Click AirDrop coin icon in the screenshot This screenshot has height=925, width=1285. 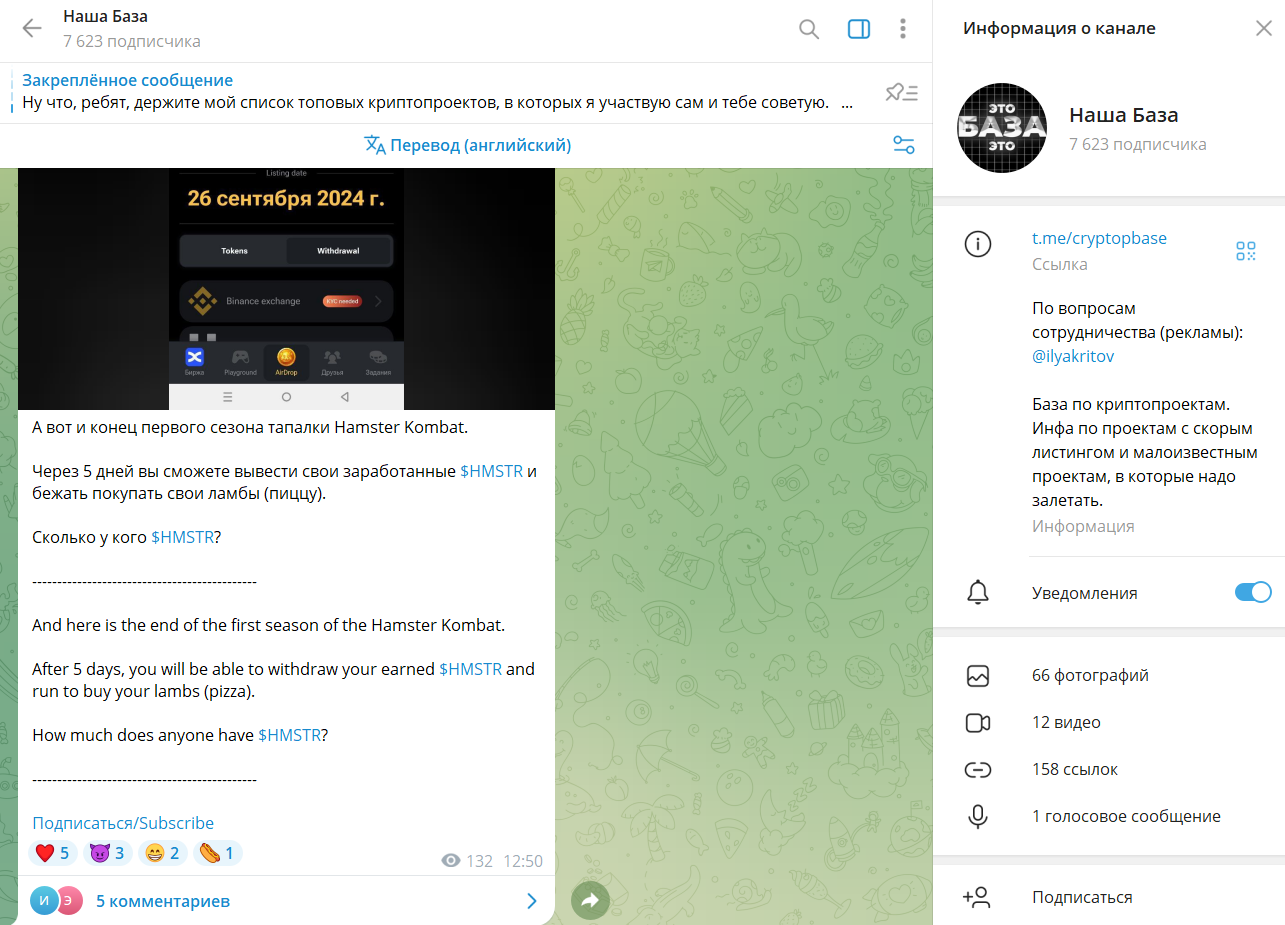click(x=286, y=360)
